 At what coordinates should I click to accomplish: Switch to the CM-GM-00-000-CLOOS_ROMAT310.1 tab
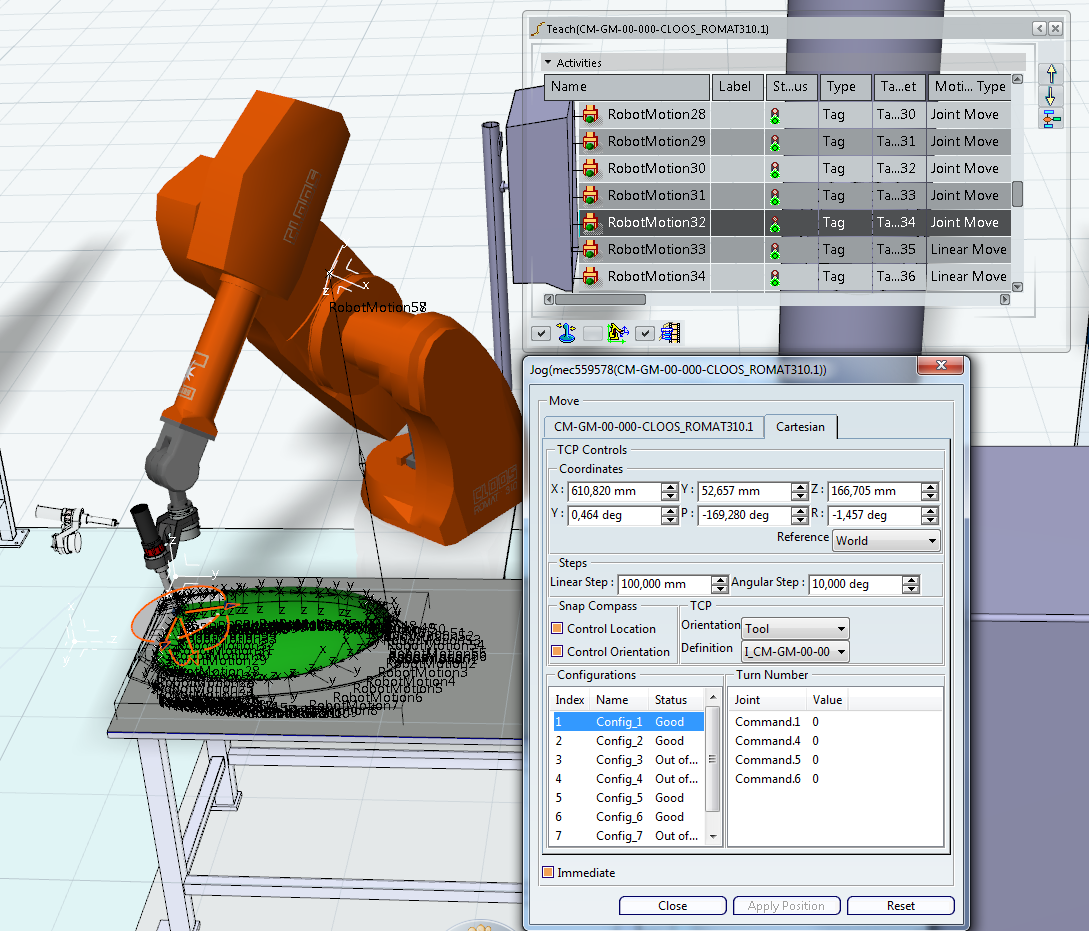pos(653,427)
